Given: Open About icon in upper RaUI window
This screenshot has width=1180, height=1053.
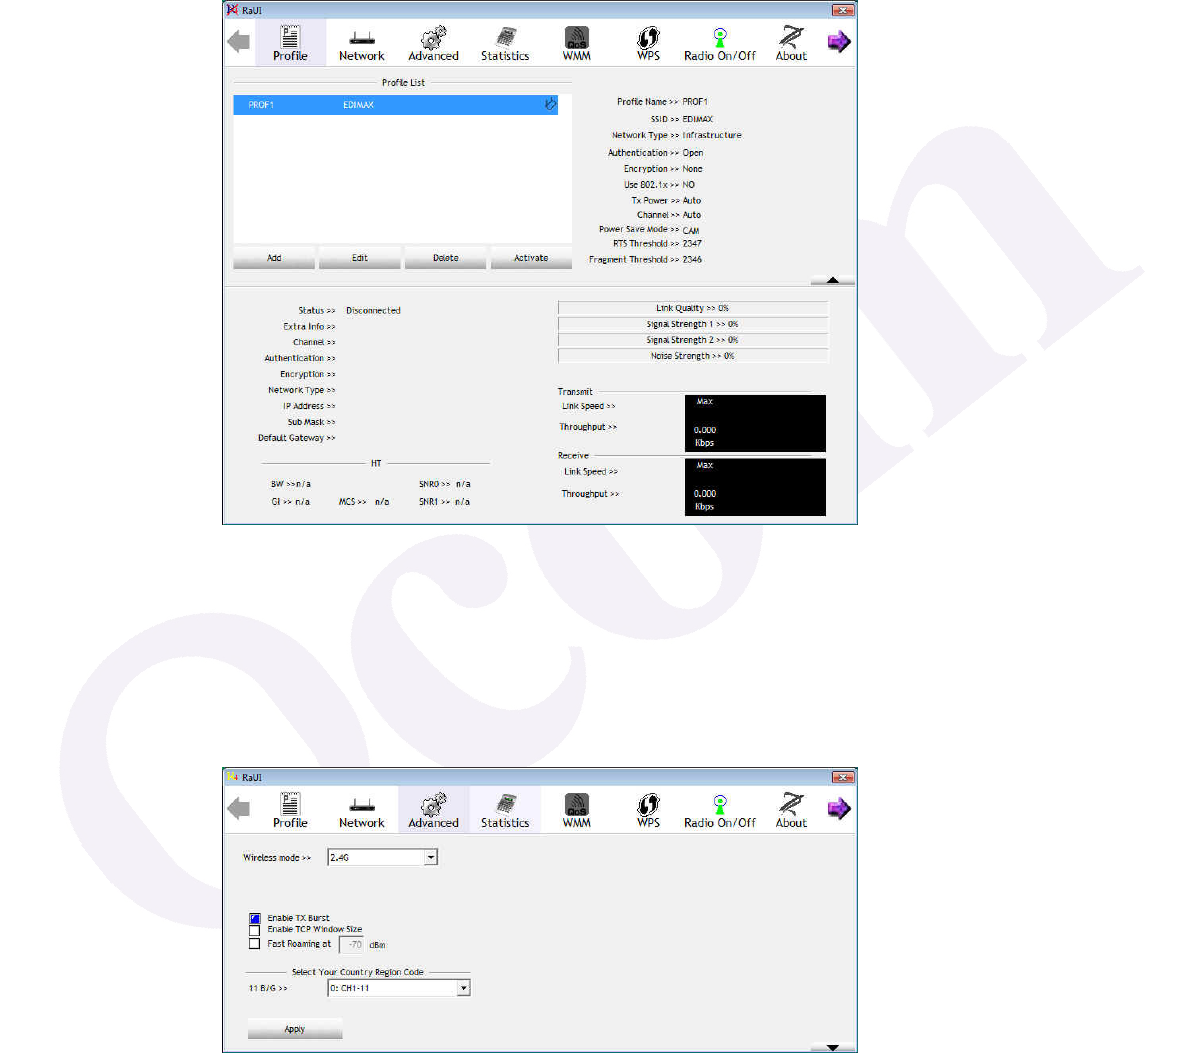Looking at the screenshot, I should (791, 43).
